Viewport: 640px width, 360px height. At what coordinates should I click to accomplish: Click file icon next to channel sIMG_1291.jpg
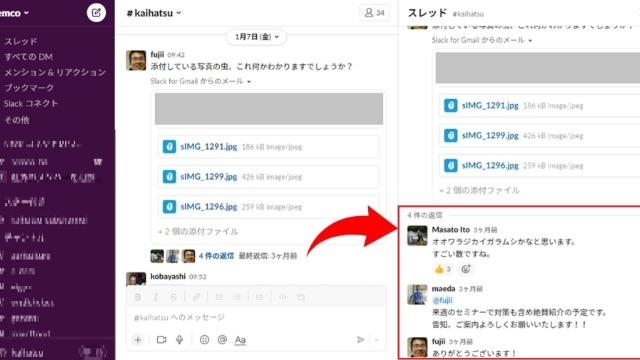coord(169,147)
